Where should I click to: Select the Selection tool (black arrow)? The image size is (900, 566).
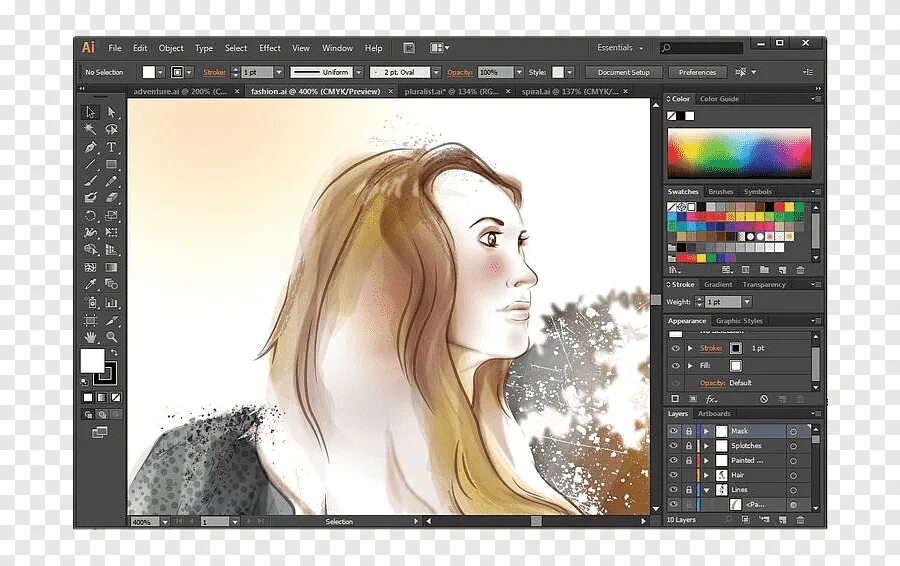[x=90, y=112]
